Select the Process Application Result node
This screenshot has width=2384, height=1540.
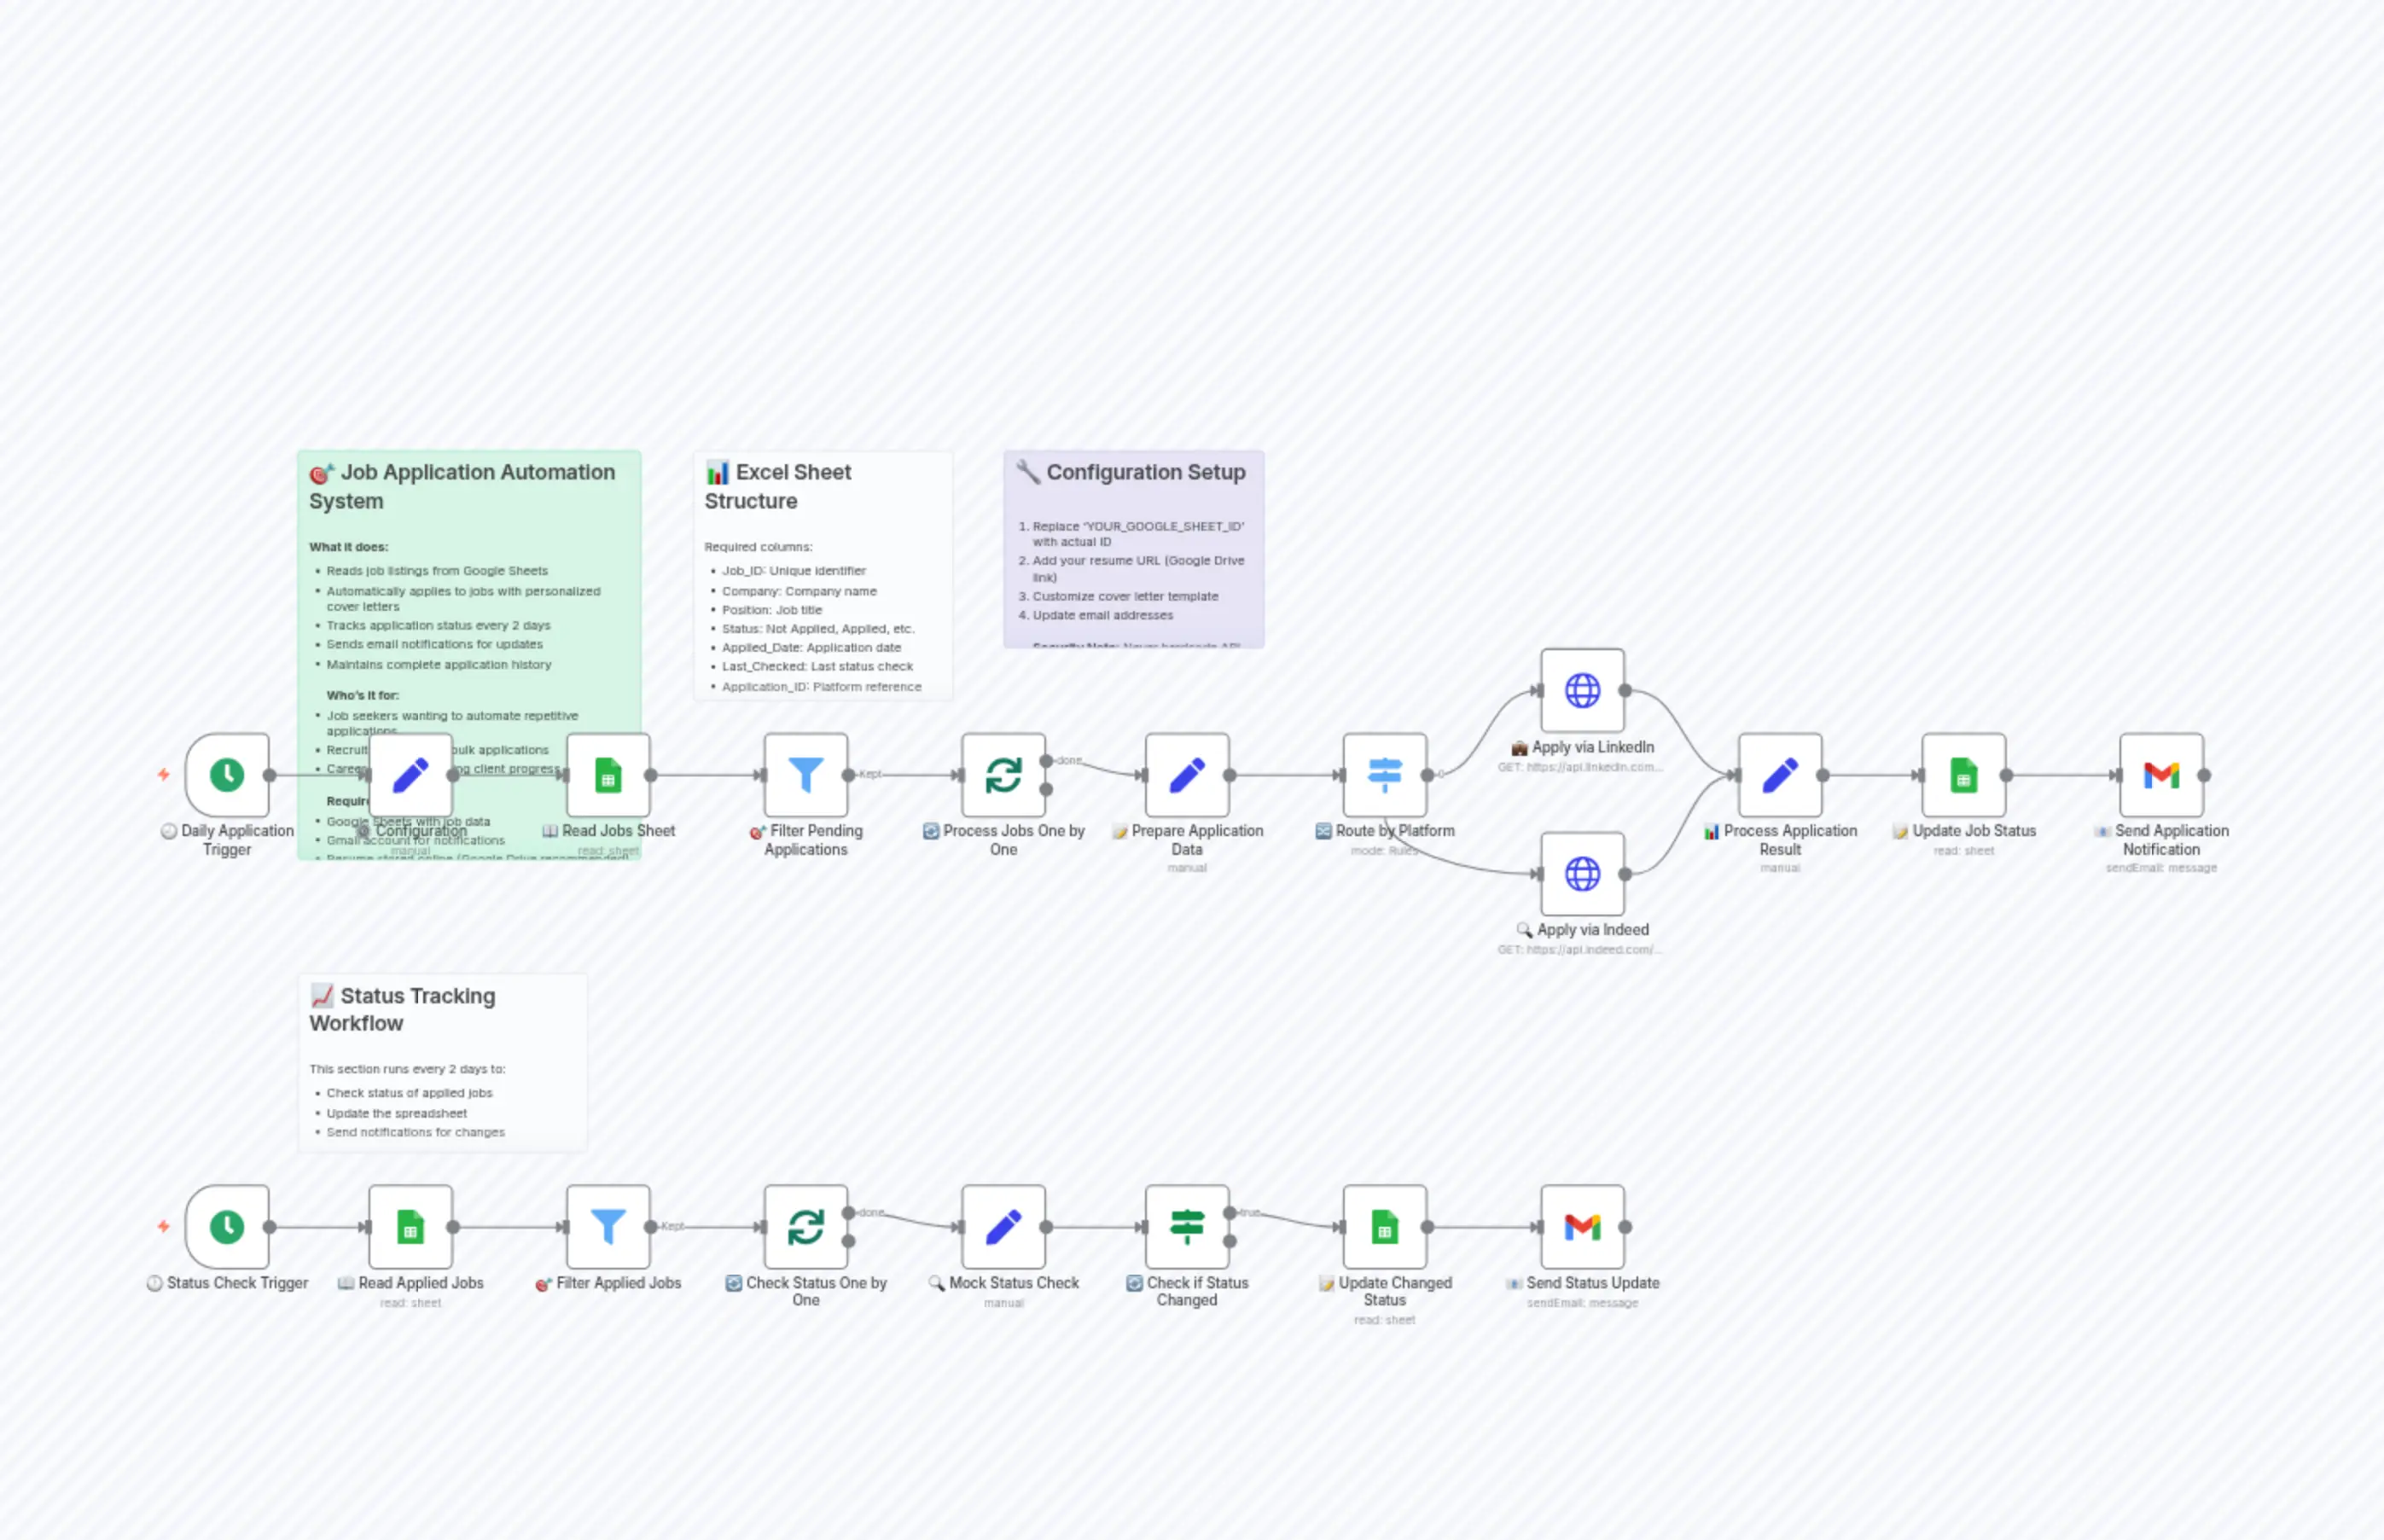coord(1780,775)
